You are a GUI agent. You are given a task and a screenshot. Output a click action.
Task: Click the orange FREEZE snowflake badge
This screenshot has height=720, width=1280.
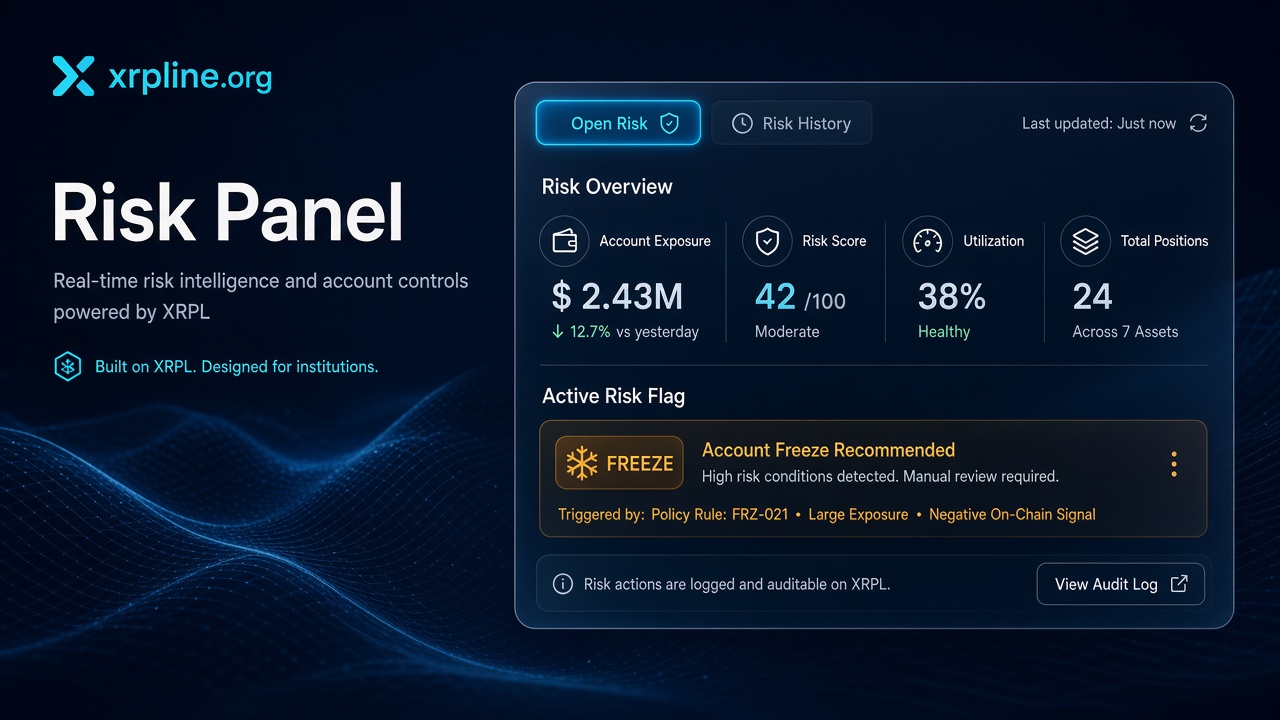(620, 463)
